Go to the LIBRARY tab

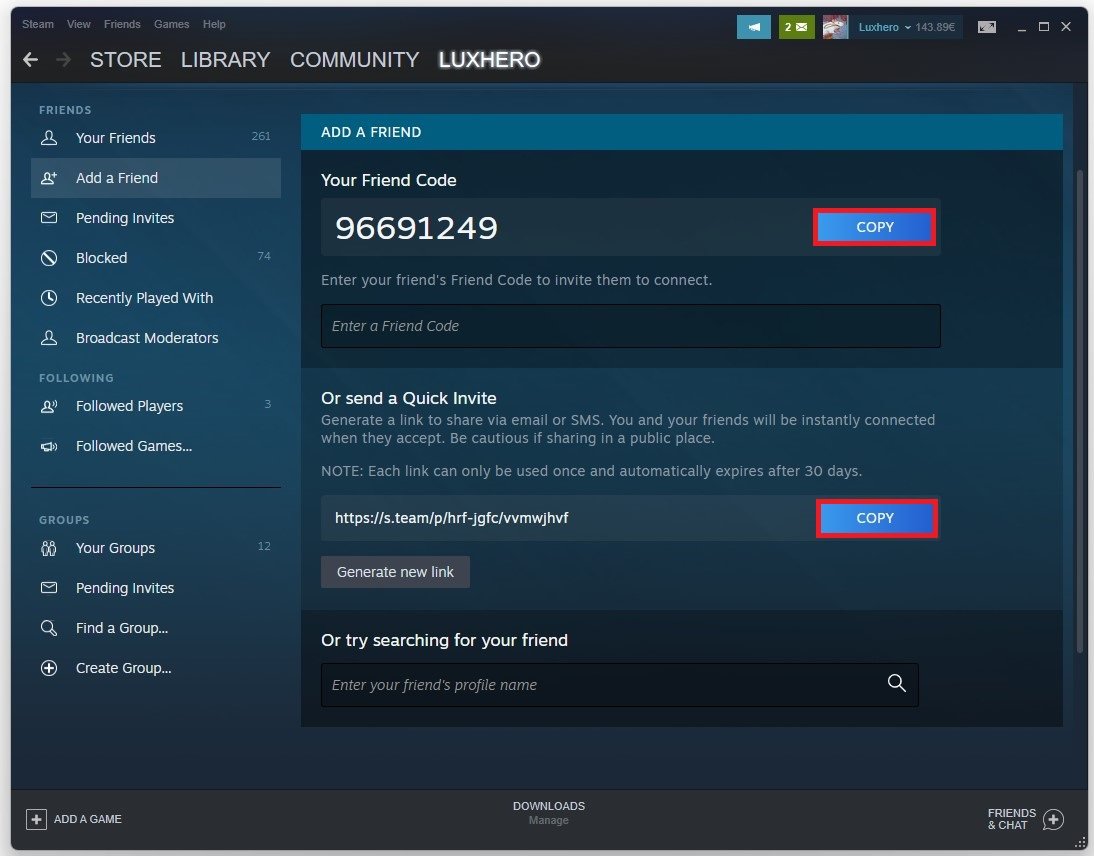[x=225, y=59]
